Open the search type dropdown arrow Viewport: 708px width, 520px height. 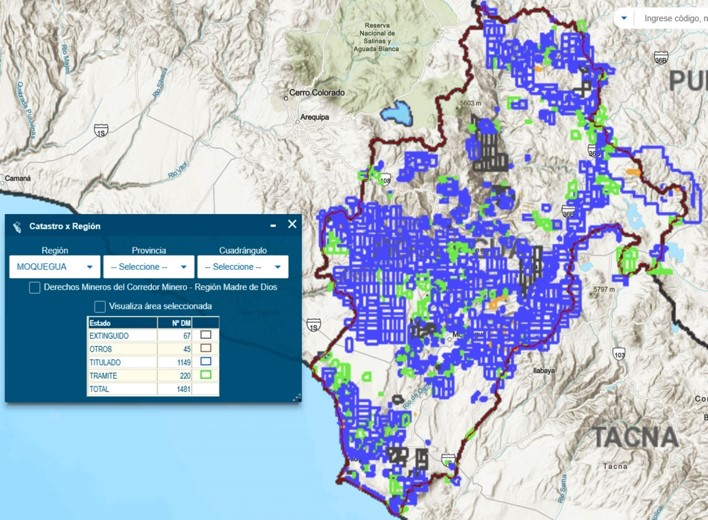[624, 18]
